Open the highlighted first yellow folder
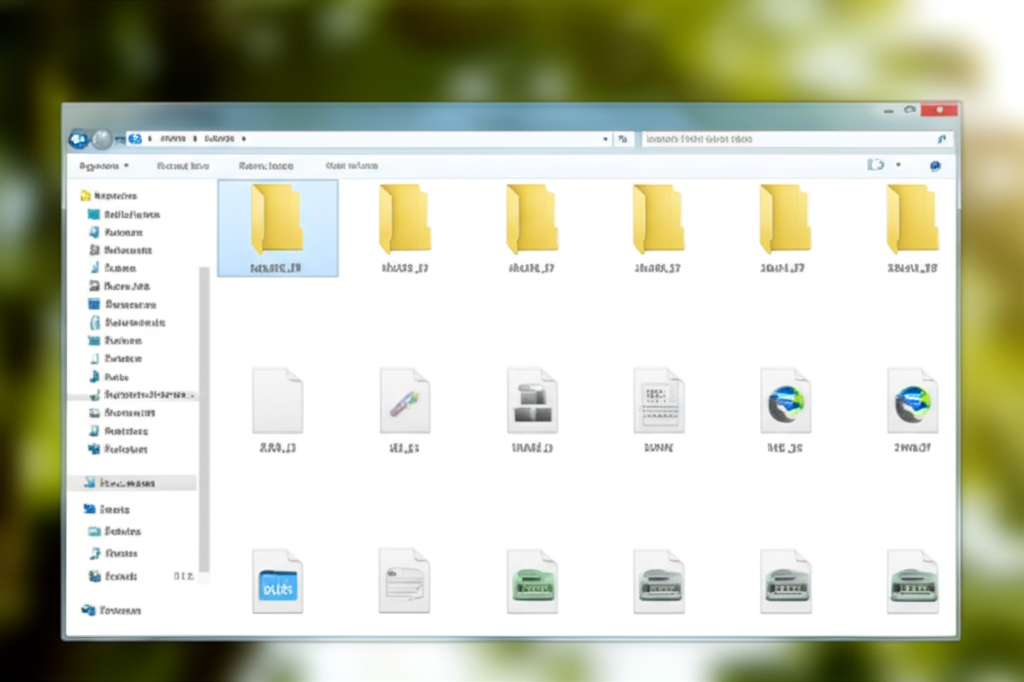This screenshot has height=682, width=1024. click(x=277, y=219)
